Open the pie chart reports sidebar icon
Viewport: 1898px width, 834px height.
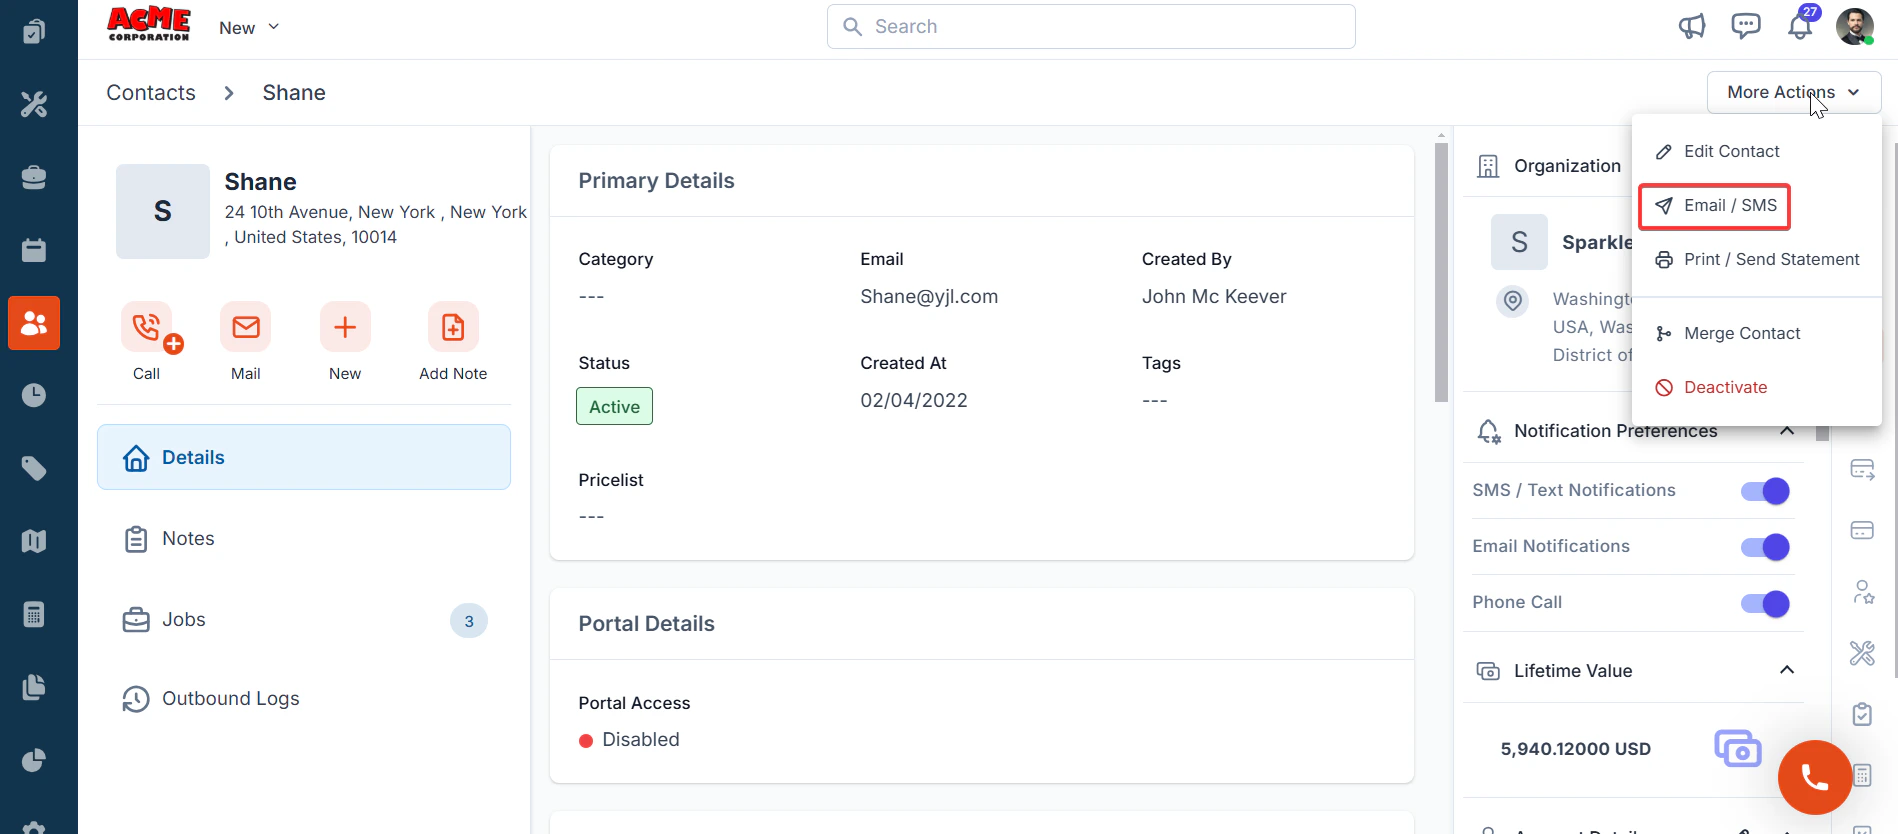[x=34, y=760]
